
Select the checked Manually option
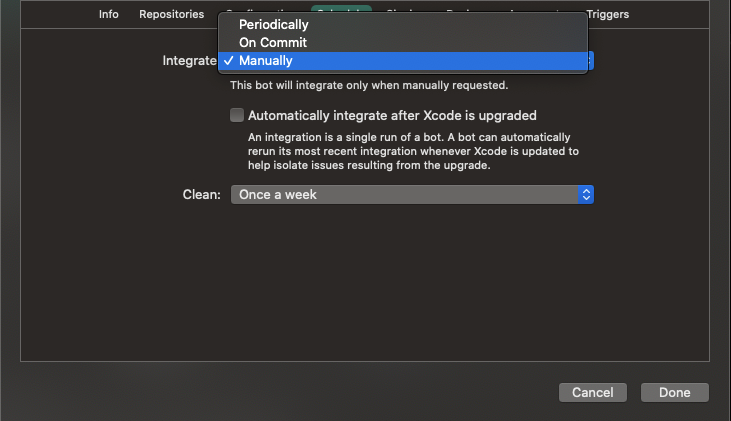click(x=403, y=61)
